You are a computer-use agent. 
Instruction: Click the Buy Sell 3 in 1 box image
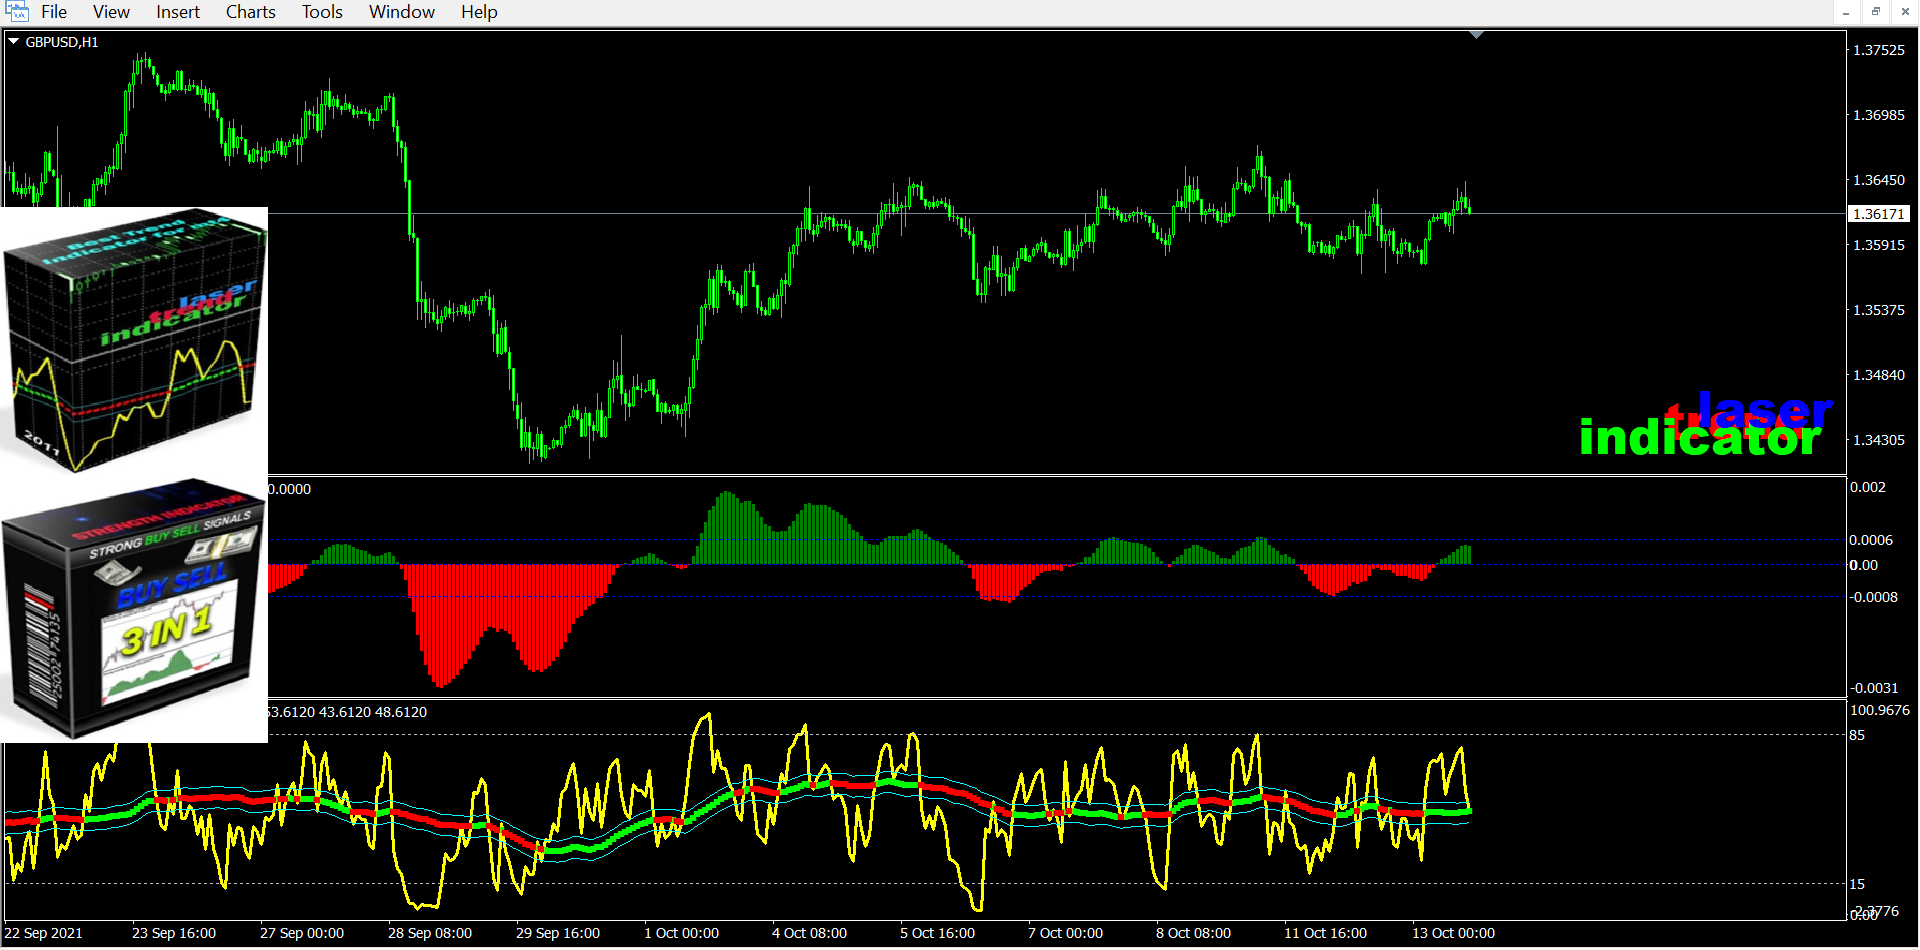coord(134,612)
